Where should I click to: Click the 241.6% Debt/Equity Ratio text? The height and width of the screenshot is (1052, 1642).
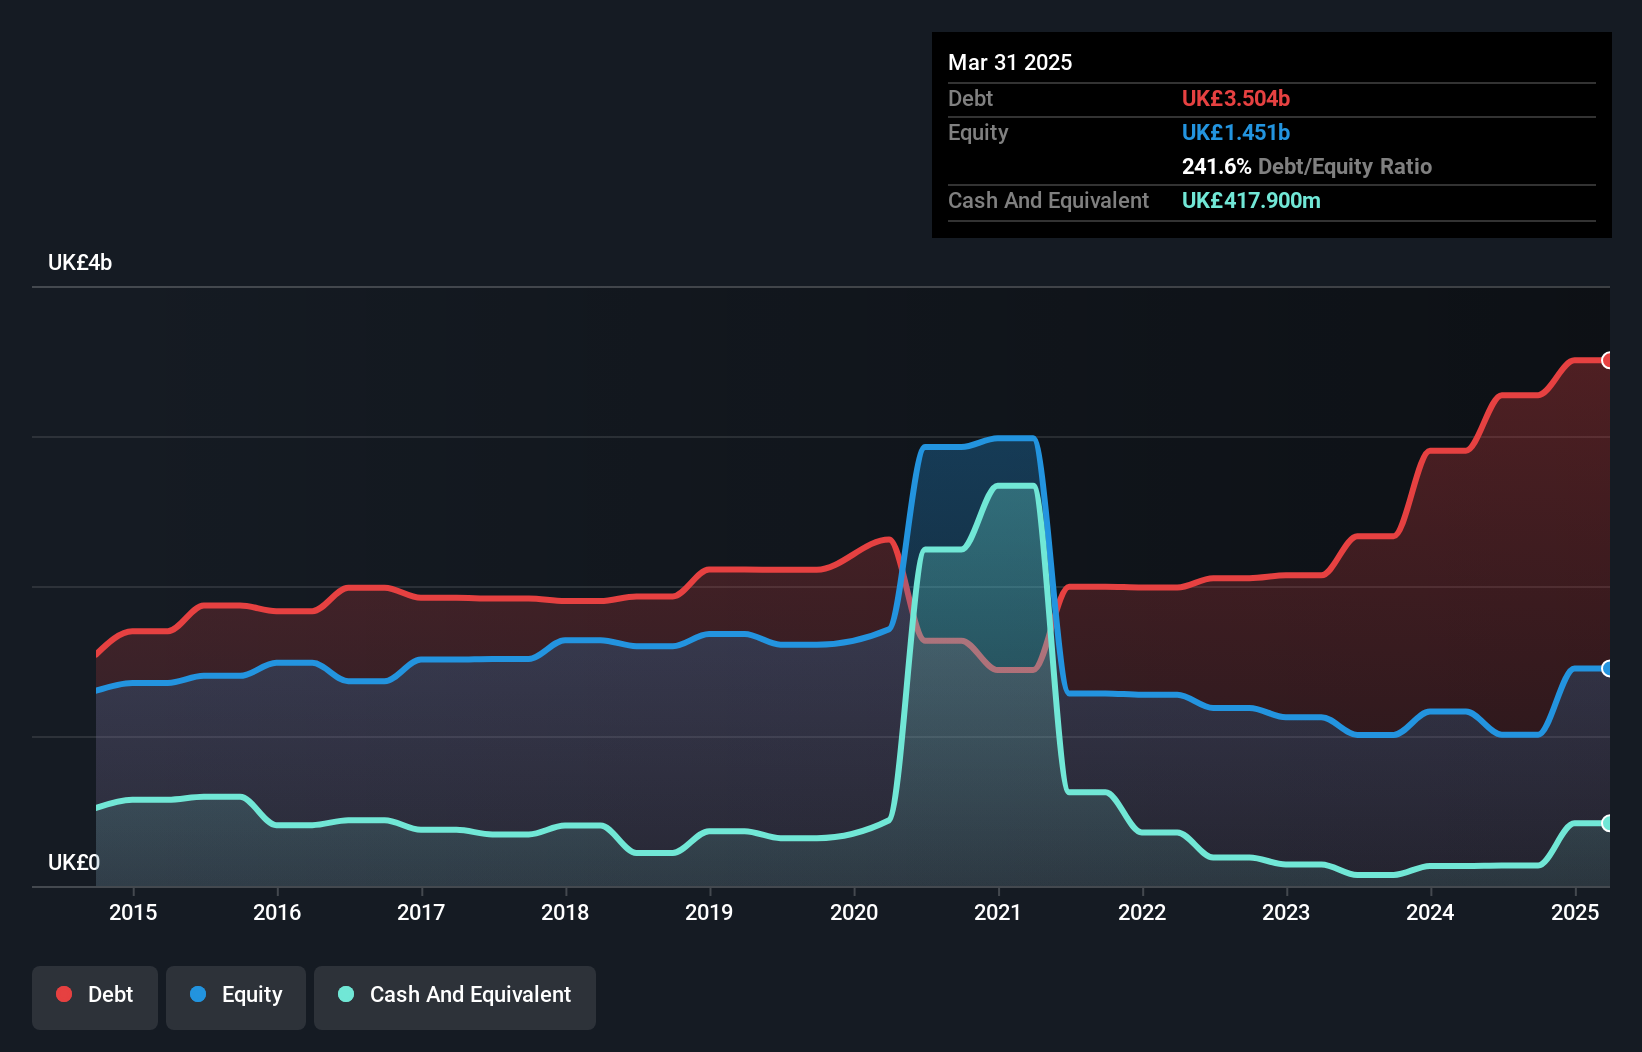[1307, 166]
